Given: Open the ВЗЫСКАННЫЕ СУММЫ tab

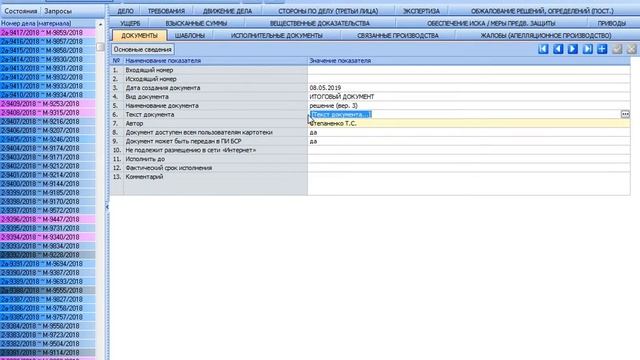Looking at the screenshot, I should [x=196, y=23].
